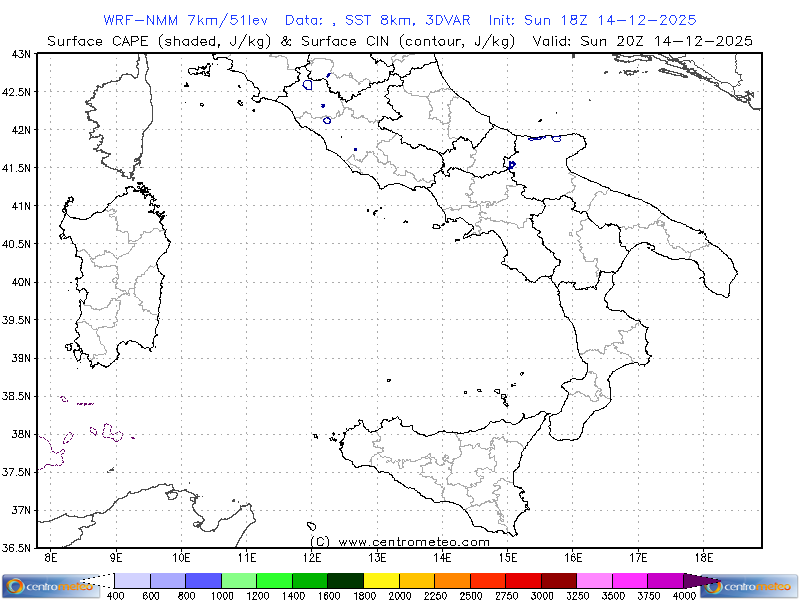This screenshot has width=800, height=600.
Task: Select the dark green 1600-1800 legend swatch
Action: point(346,581)
